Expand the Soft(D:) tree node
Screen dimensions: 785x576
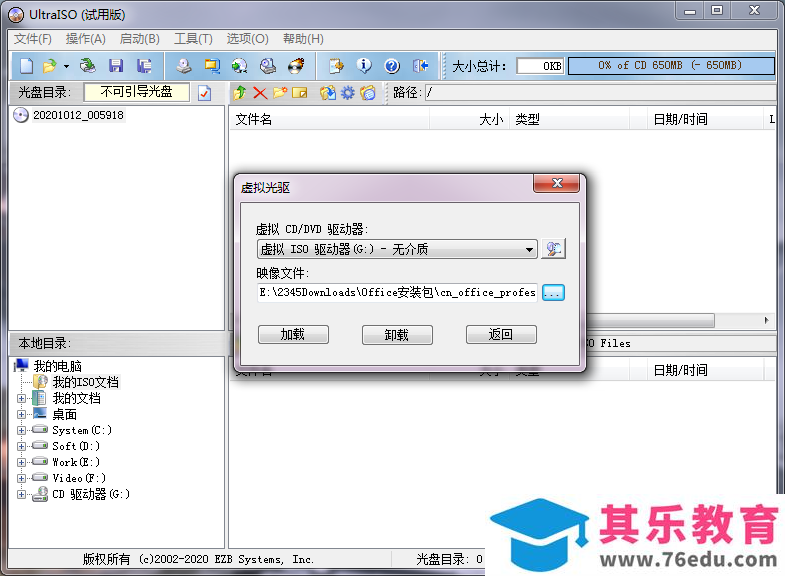[x=22, y=446]
